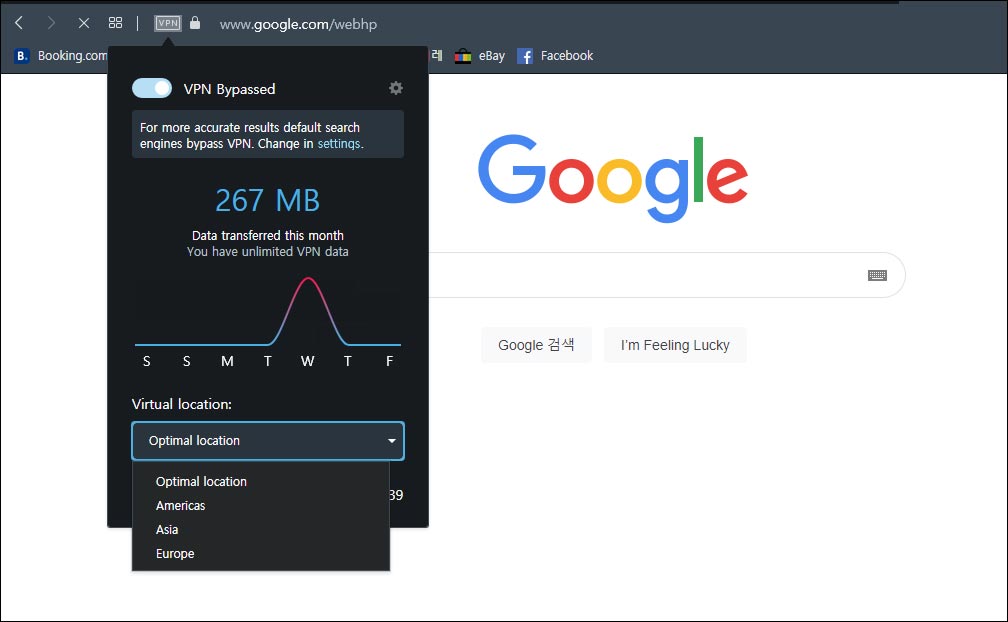Screen dimensions: 1008x622
Task: Click the Wednesday peak on the usage graph
Action: (x=308, y=280)
